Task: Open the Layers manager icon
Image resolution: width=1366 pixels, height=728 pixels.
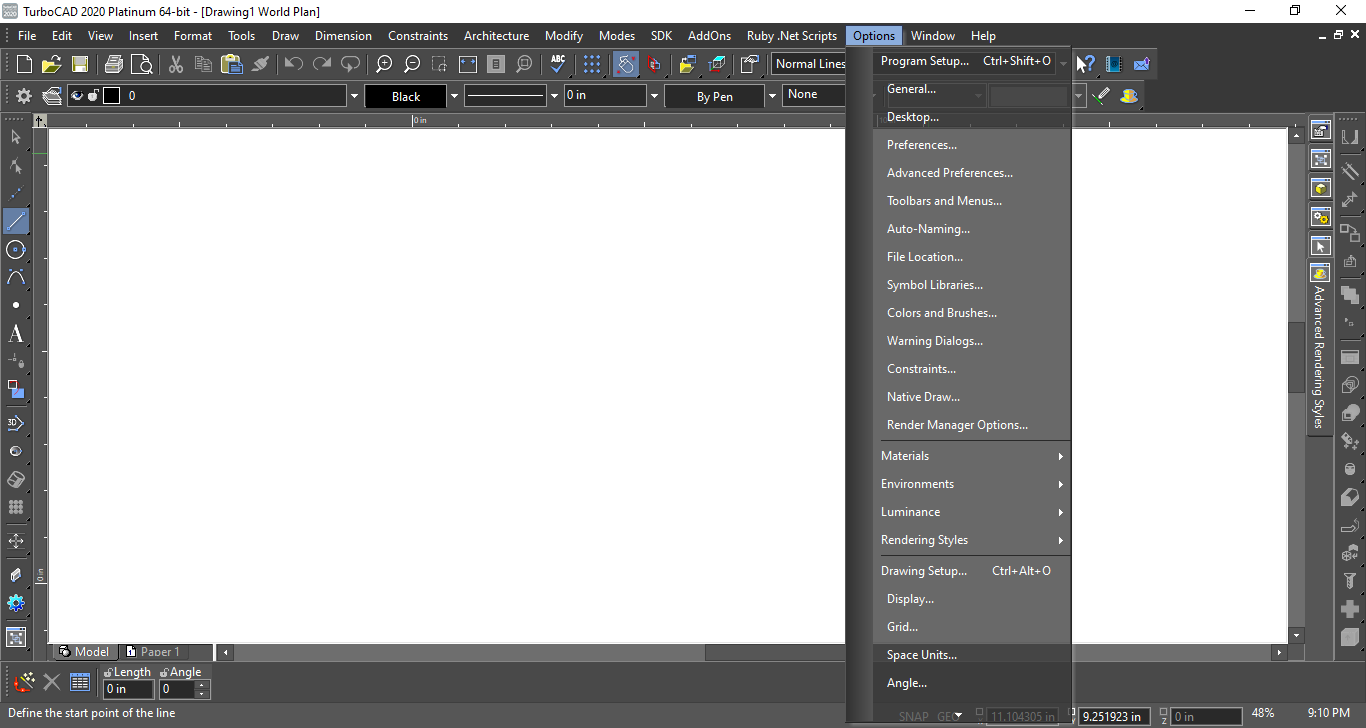Action: click(x=52, y=96)
